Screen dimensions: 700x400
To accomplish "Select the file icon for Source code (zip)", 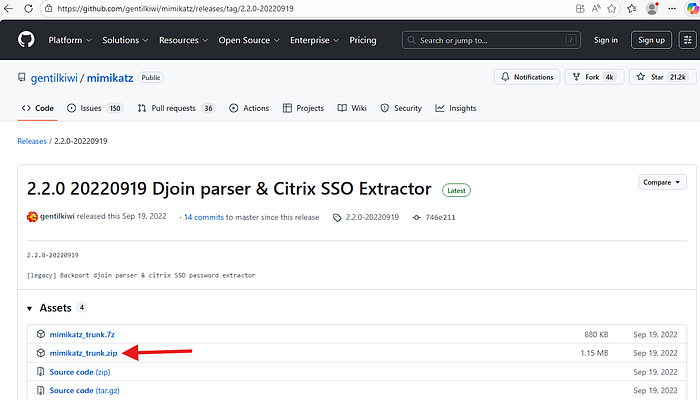I will point(41,371).
